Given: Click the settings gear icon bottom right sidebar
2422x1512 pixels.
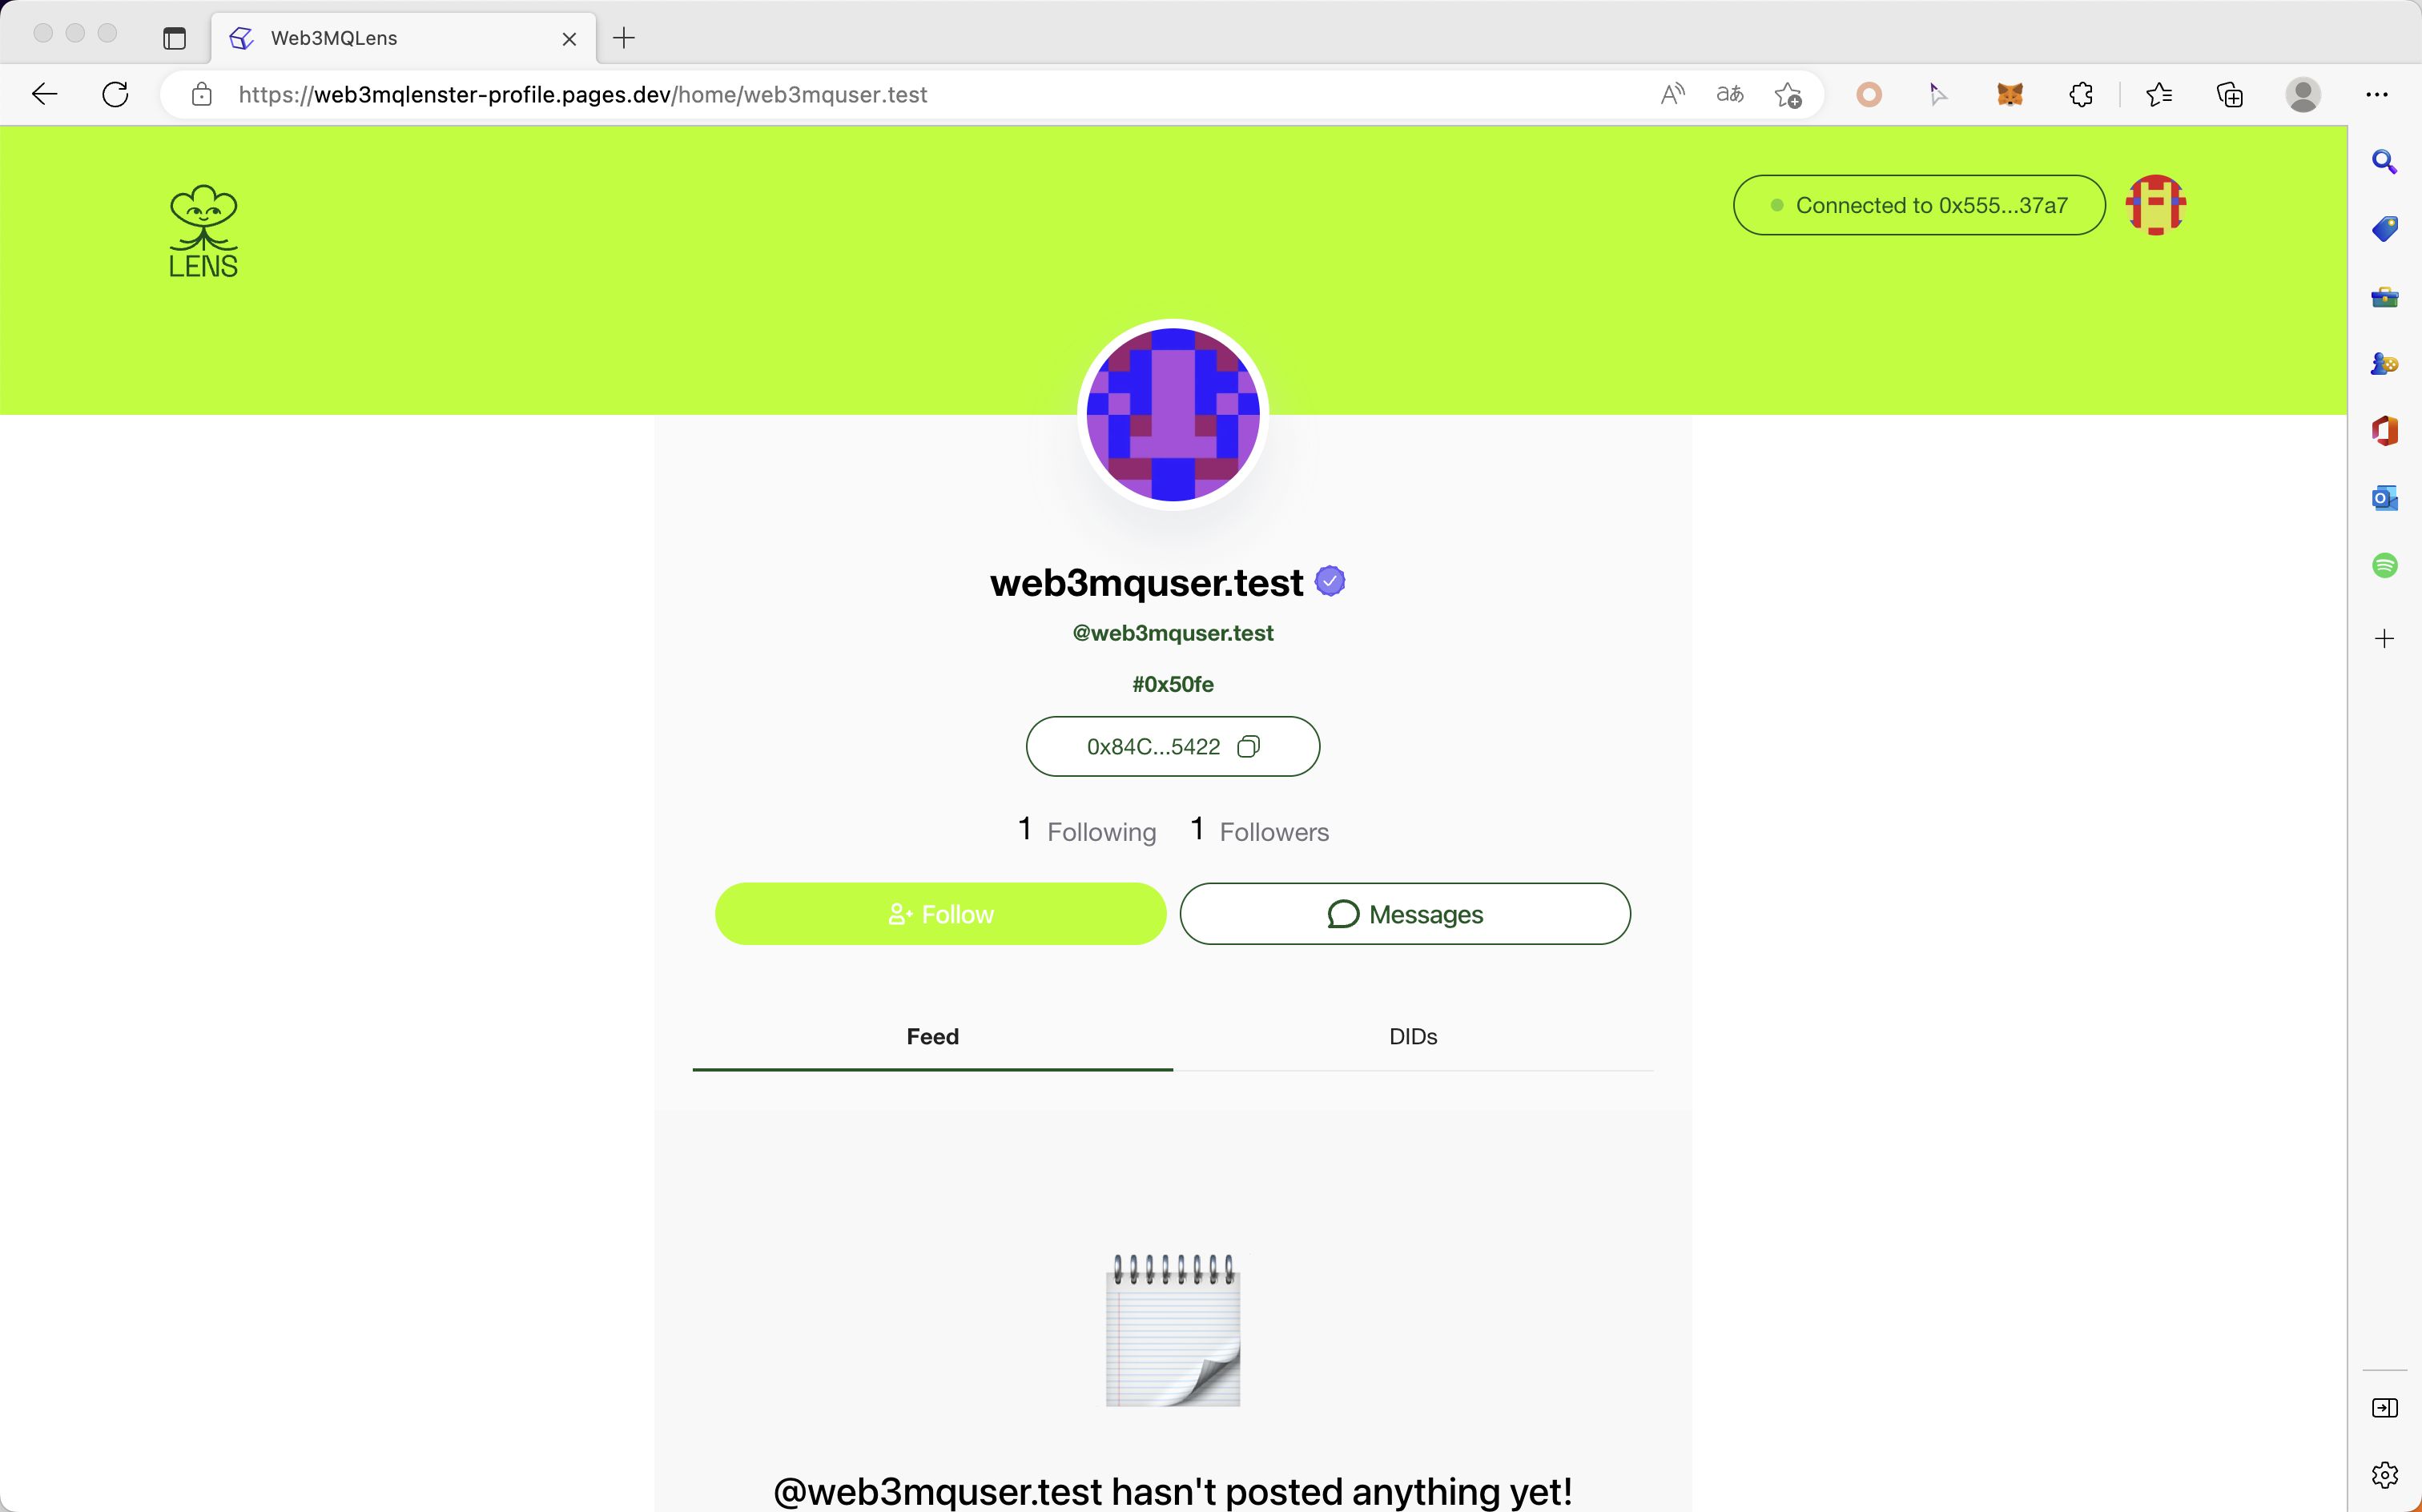Looking at the screenshot, I should click(2384, 1474).
